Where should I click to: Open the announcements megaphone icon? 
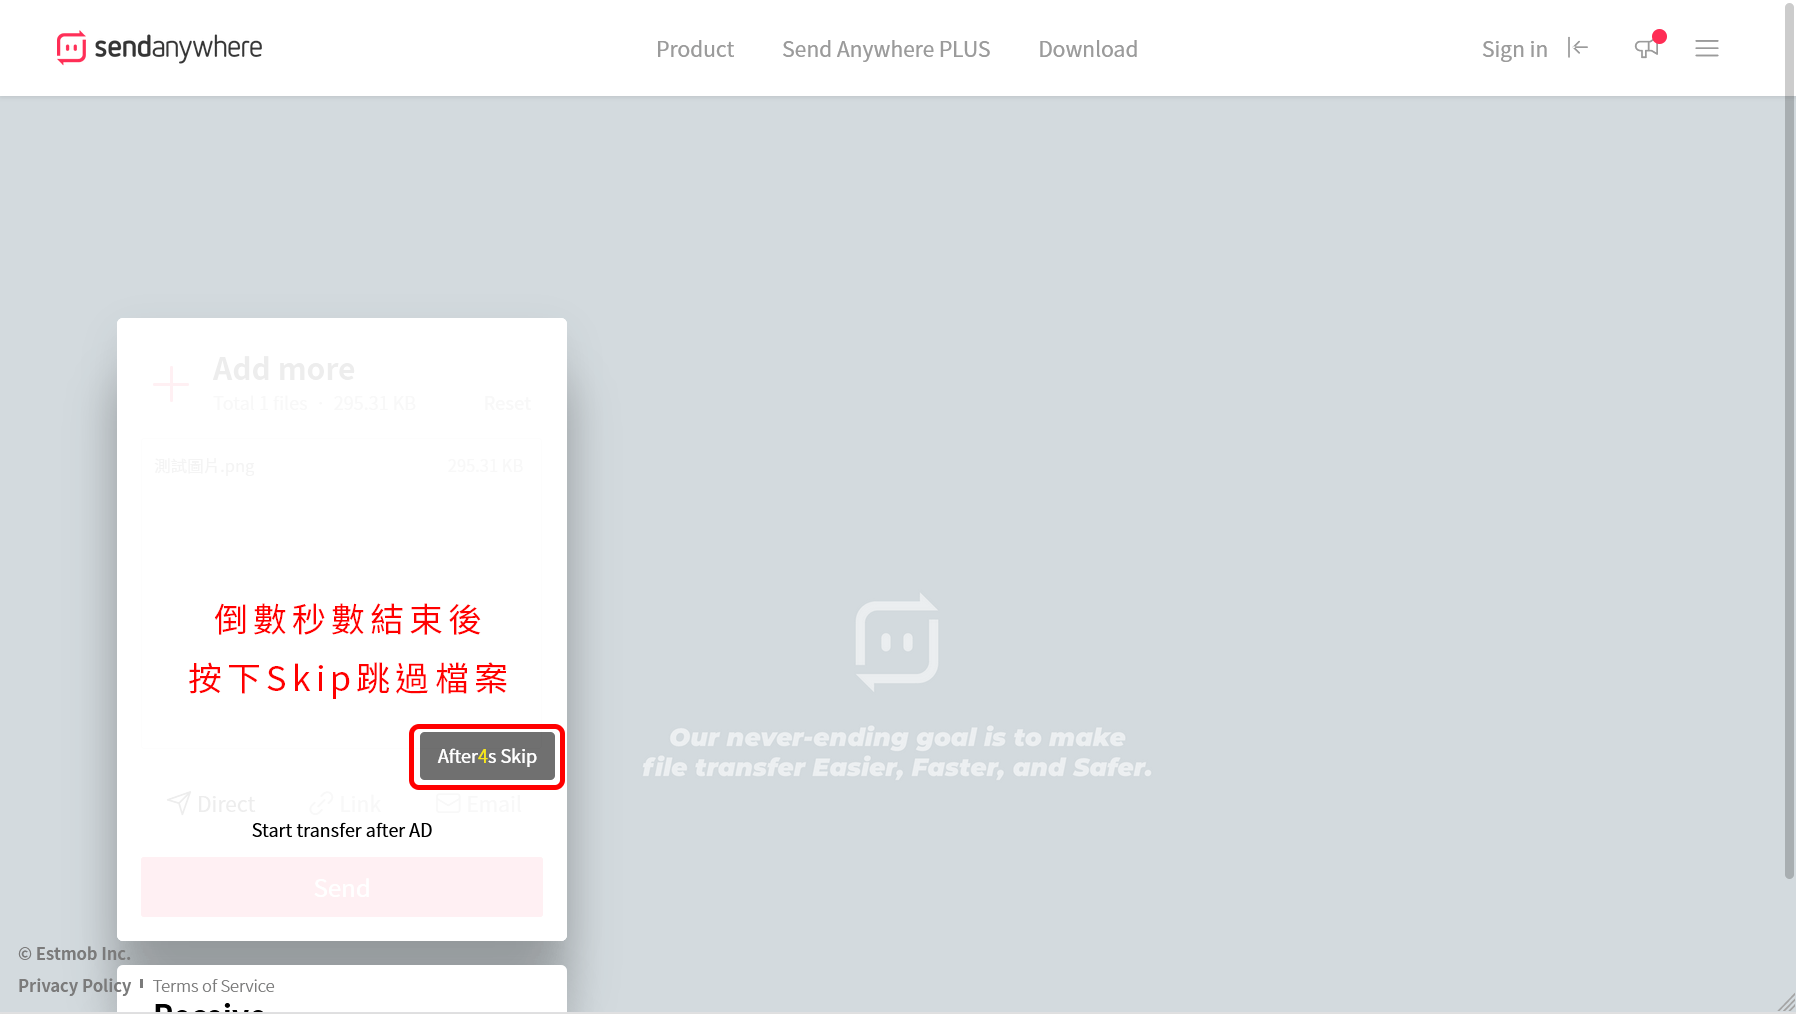1646,48
